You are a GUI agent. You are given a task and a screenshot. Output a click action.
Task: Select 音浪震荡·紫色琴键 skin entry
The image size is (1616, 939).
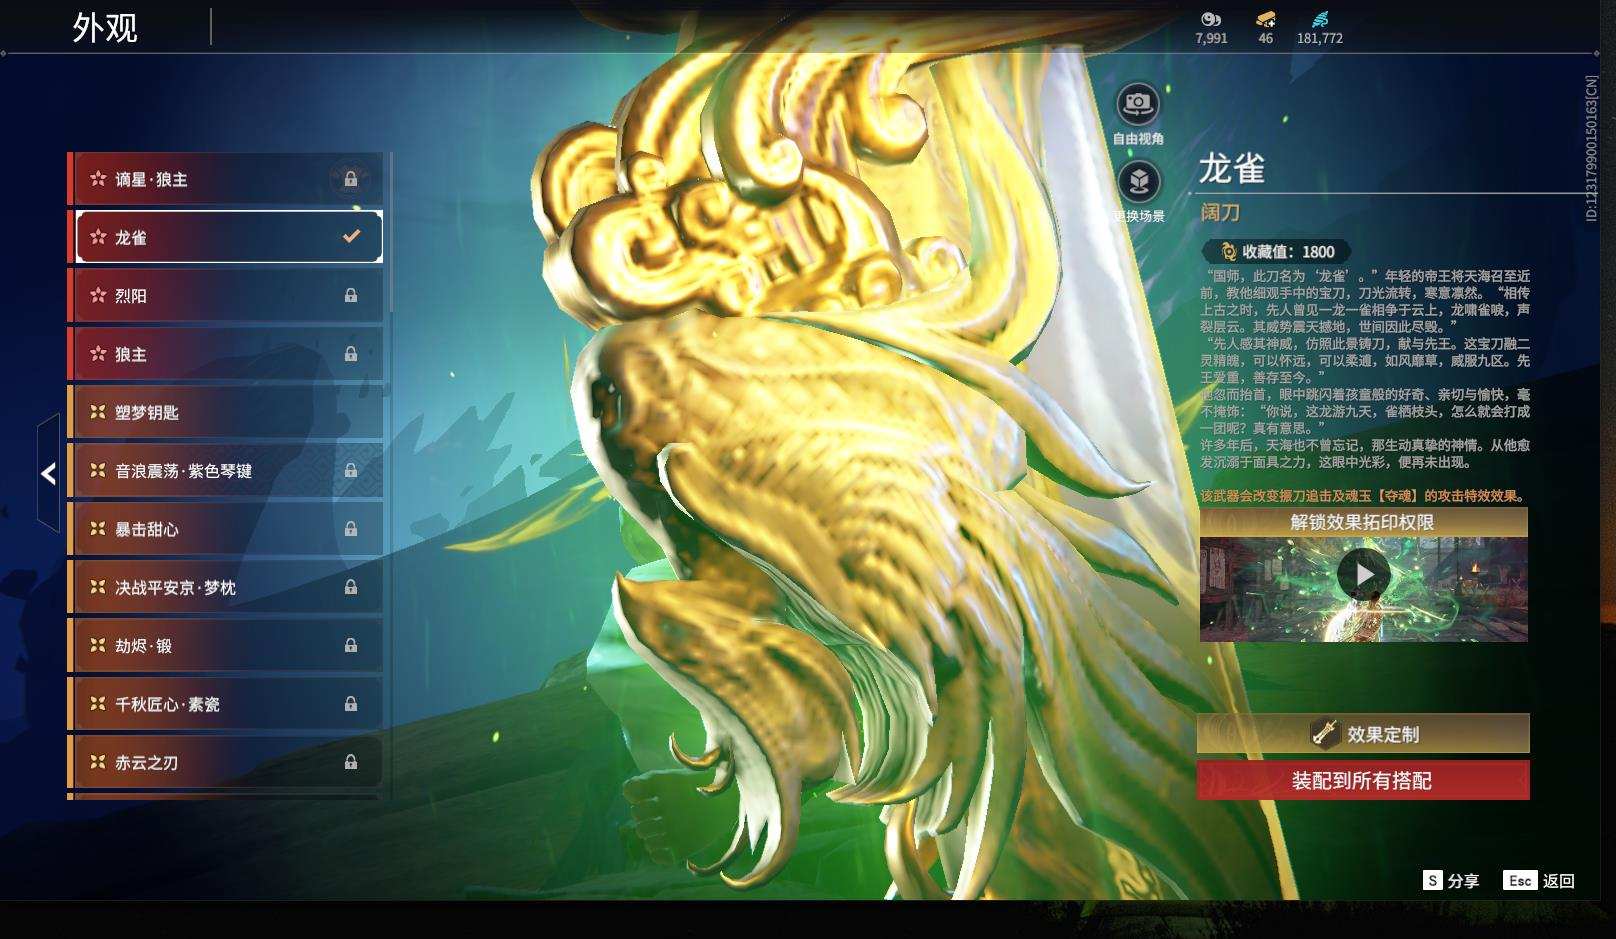[x=226, y=470]
